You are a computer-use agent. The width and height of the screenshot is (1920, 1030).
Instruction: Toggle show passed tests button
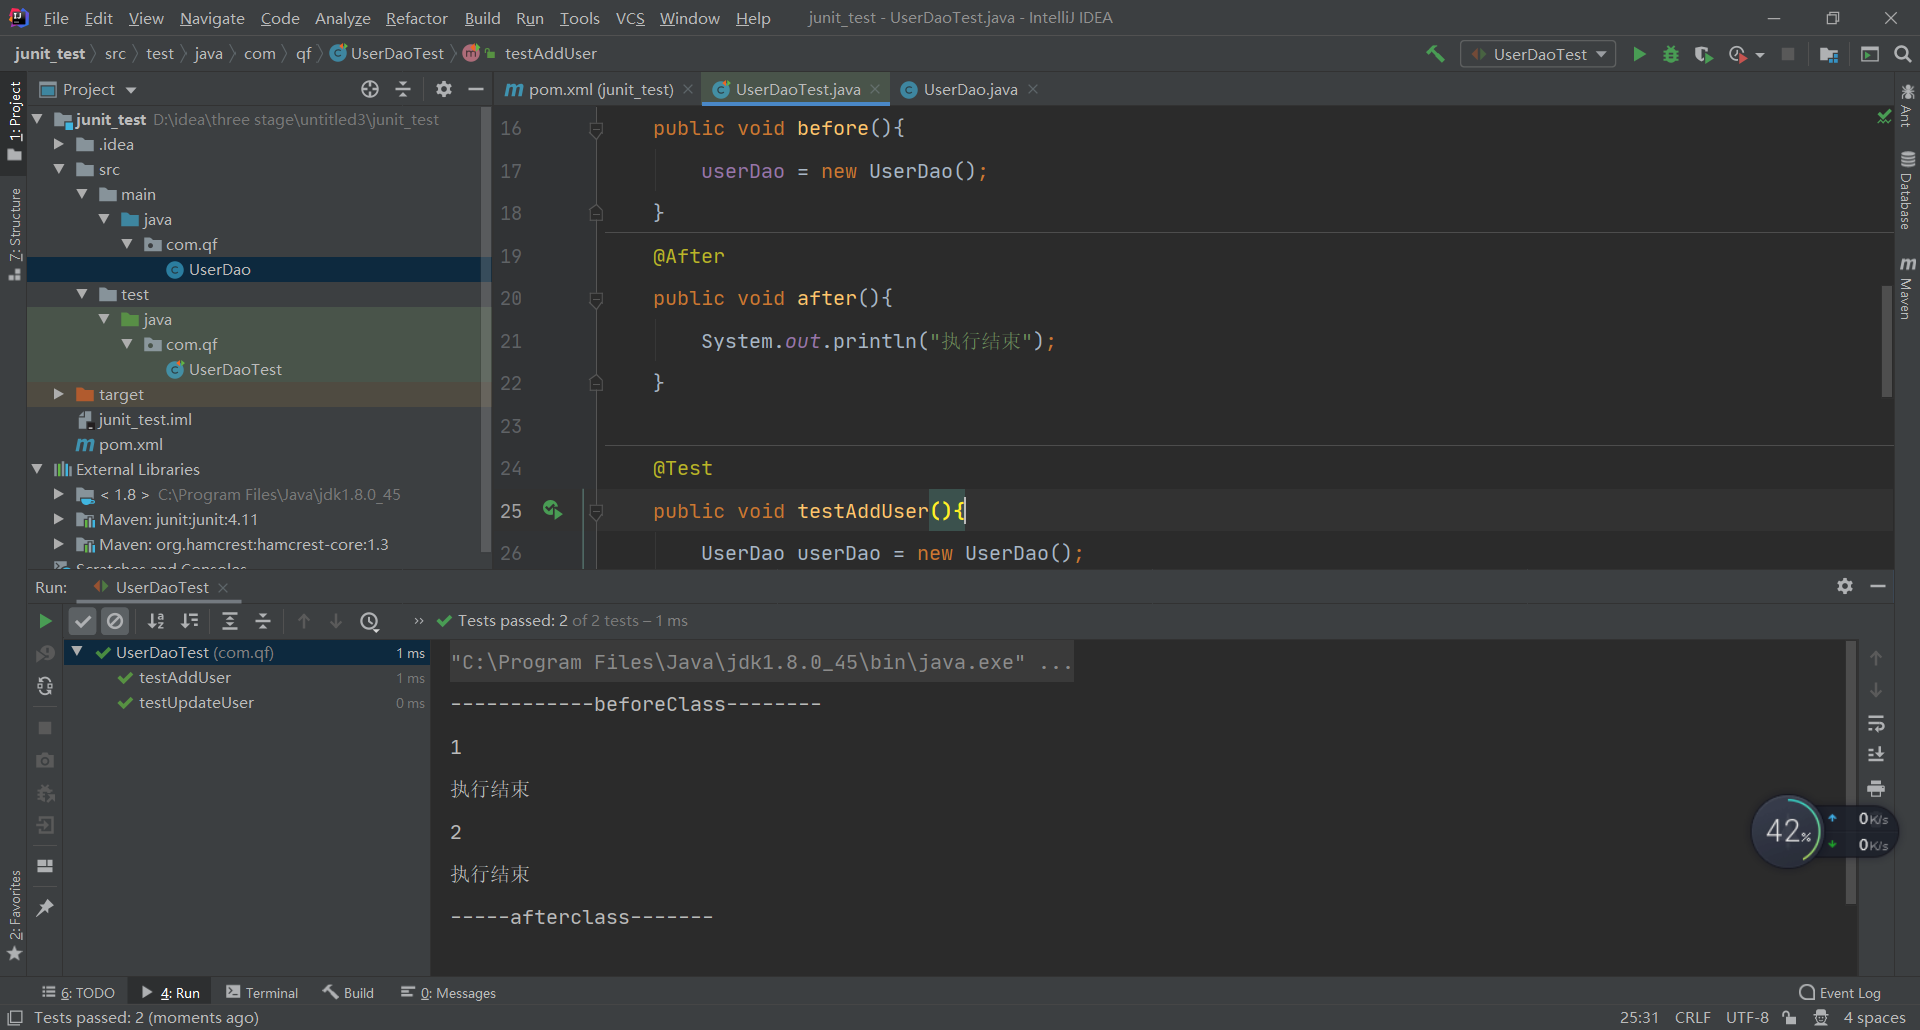tap(83, 621)
